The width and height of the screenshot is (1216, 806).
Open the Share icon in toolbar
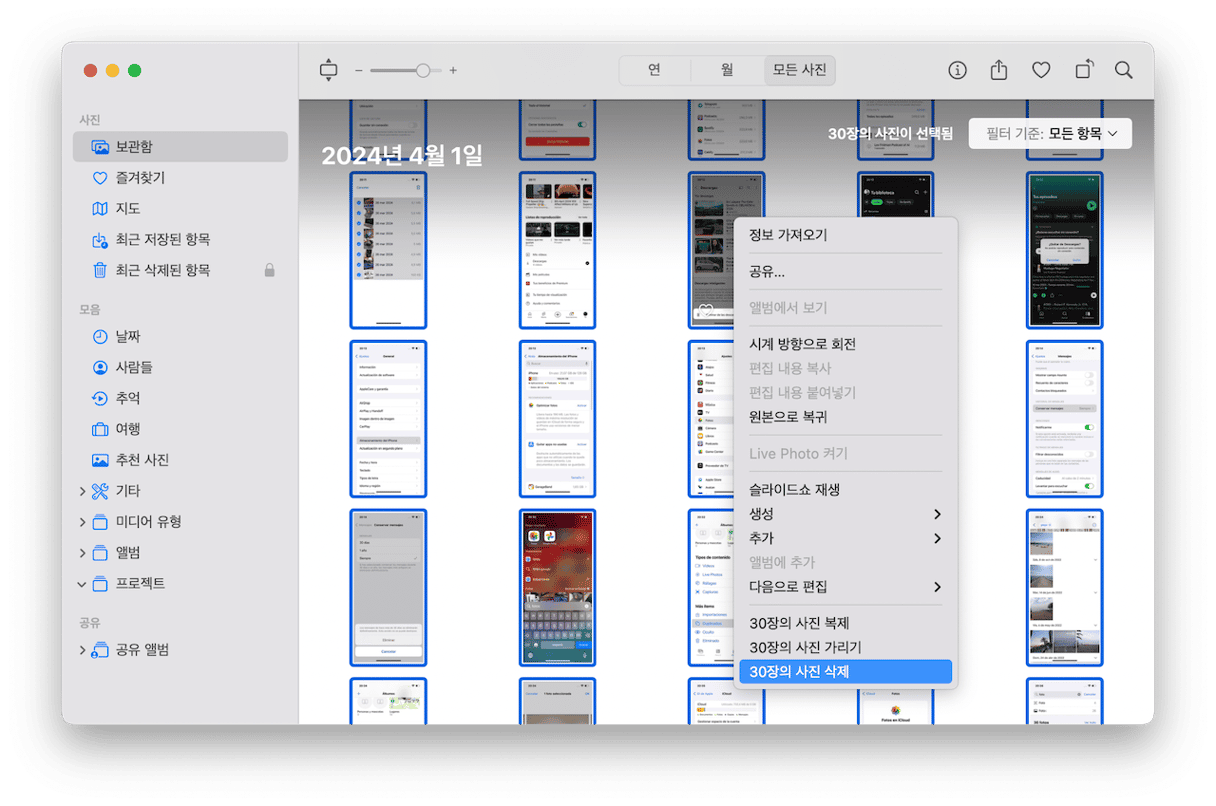pos(998,70)
